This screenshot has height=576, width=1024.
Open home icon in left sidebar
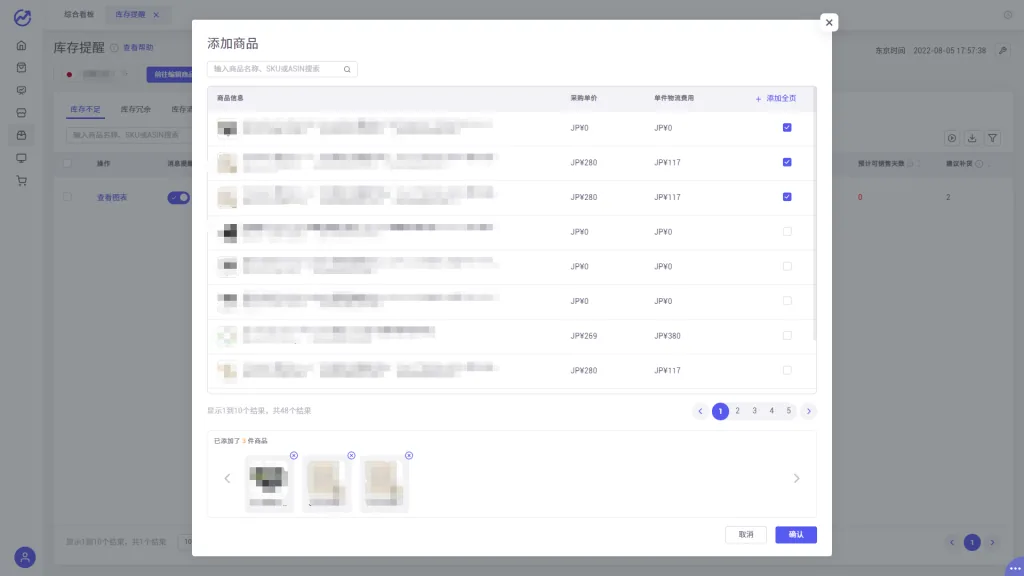click(x=22, y=46)
